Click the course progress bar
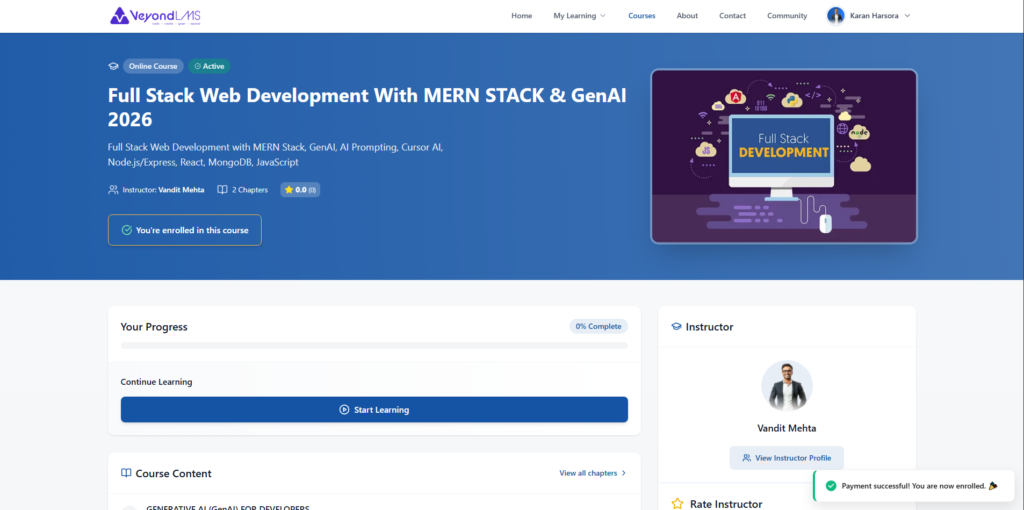Viewport: 1024px width, 510px height. click(374, 345)
